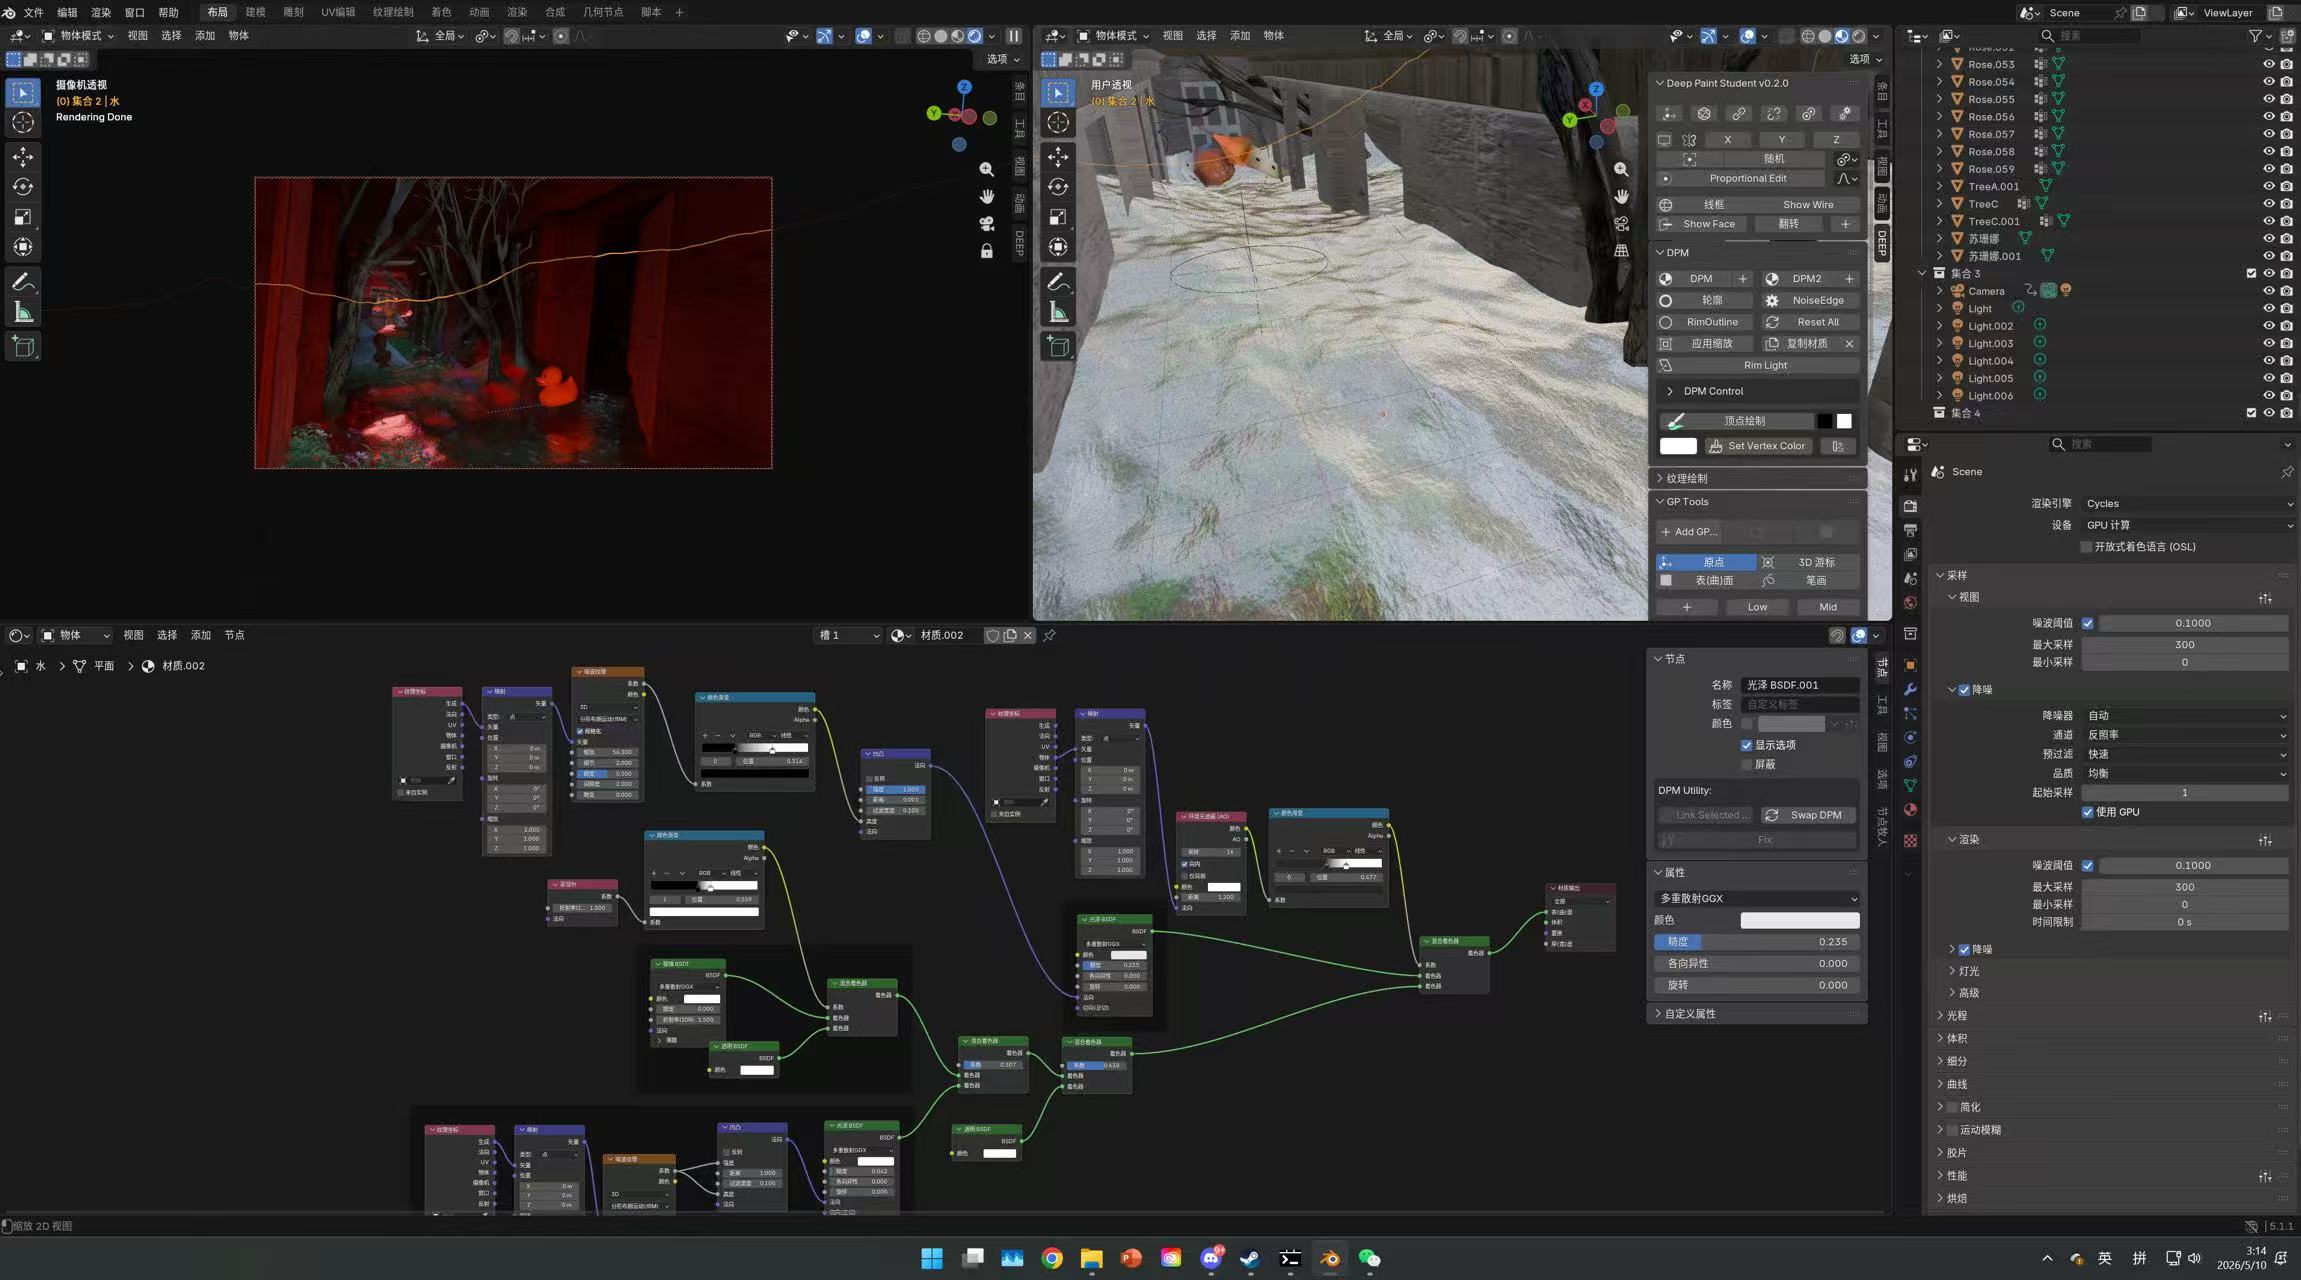Pause the viewport render preview
This screenshot has width=2301, height=1280.
(x=1014, y=36)
